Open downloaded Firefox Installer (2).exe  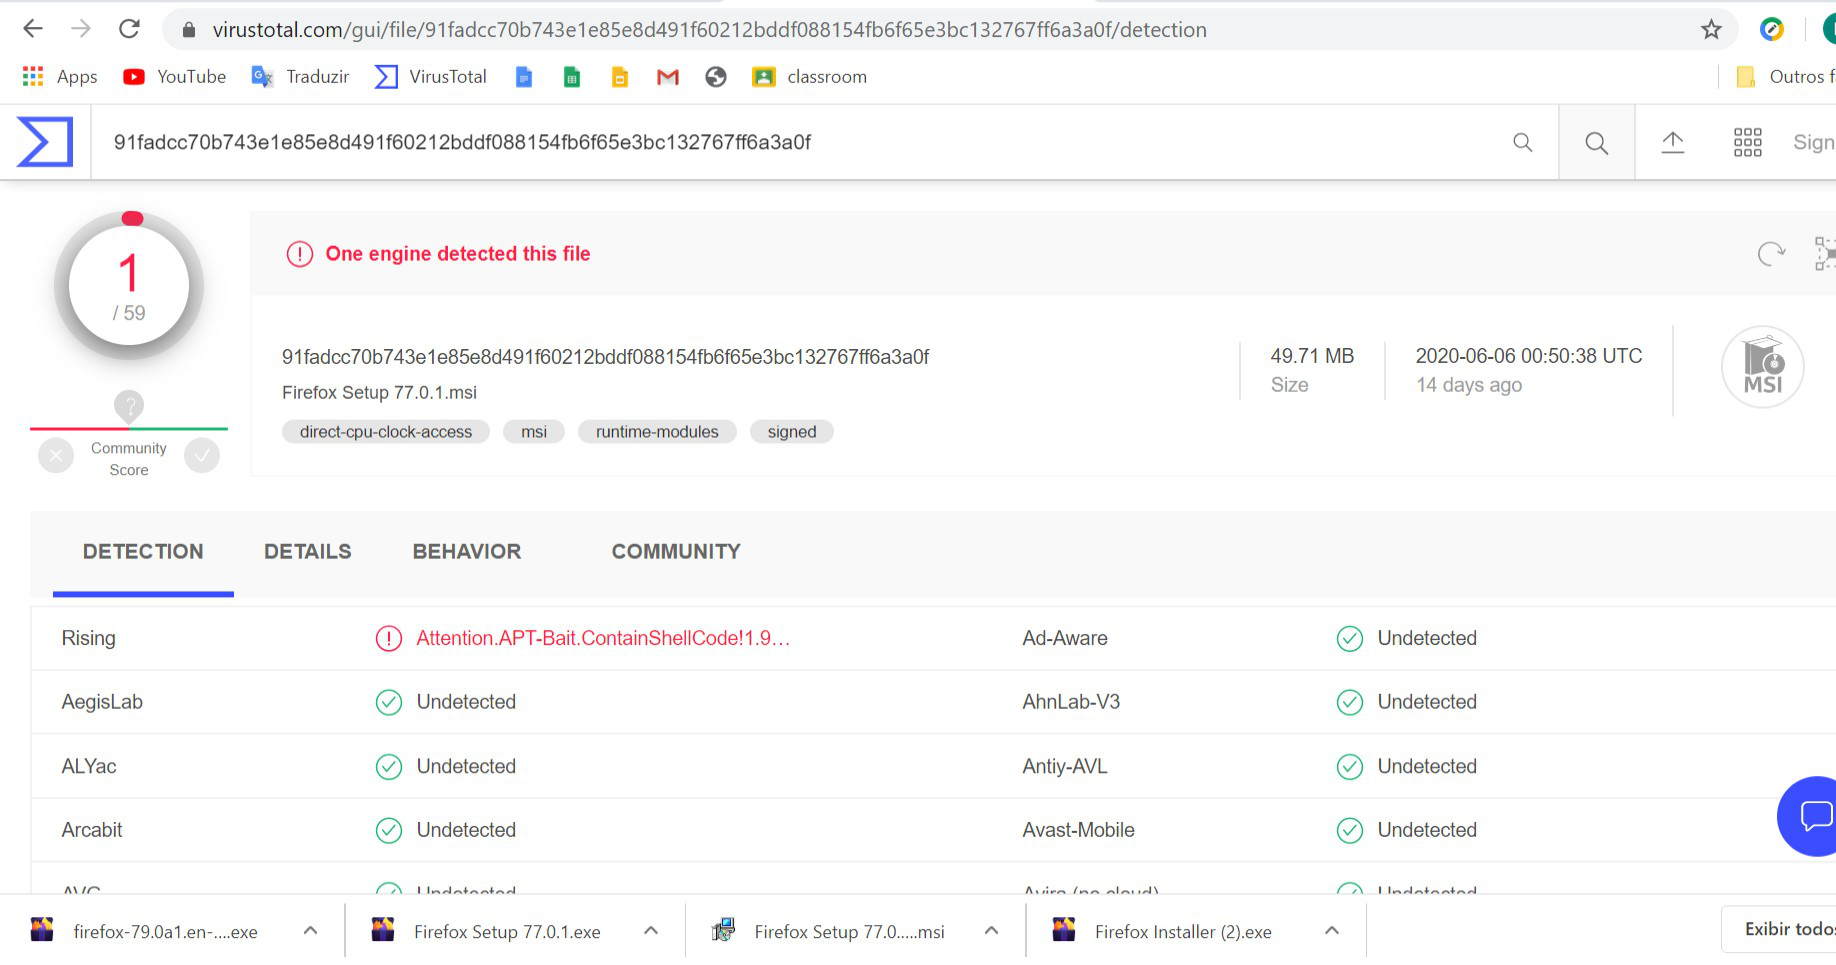click(x=1162, y=931)
